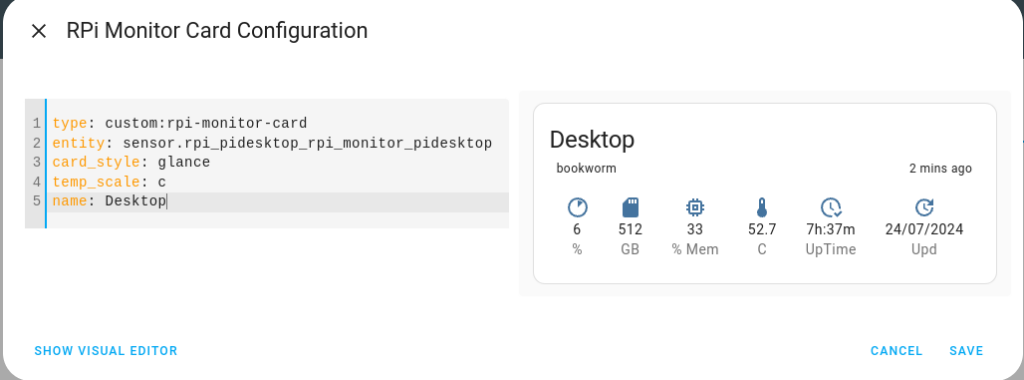
Task: Click the thermometer temperature icon
Action: (x=761, y=208)
